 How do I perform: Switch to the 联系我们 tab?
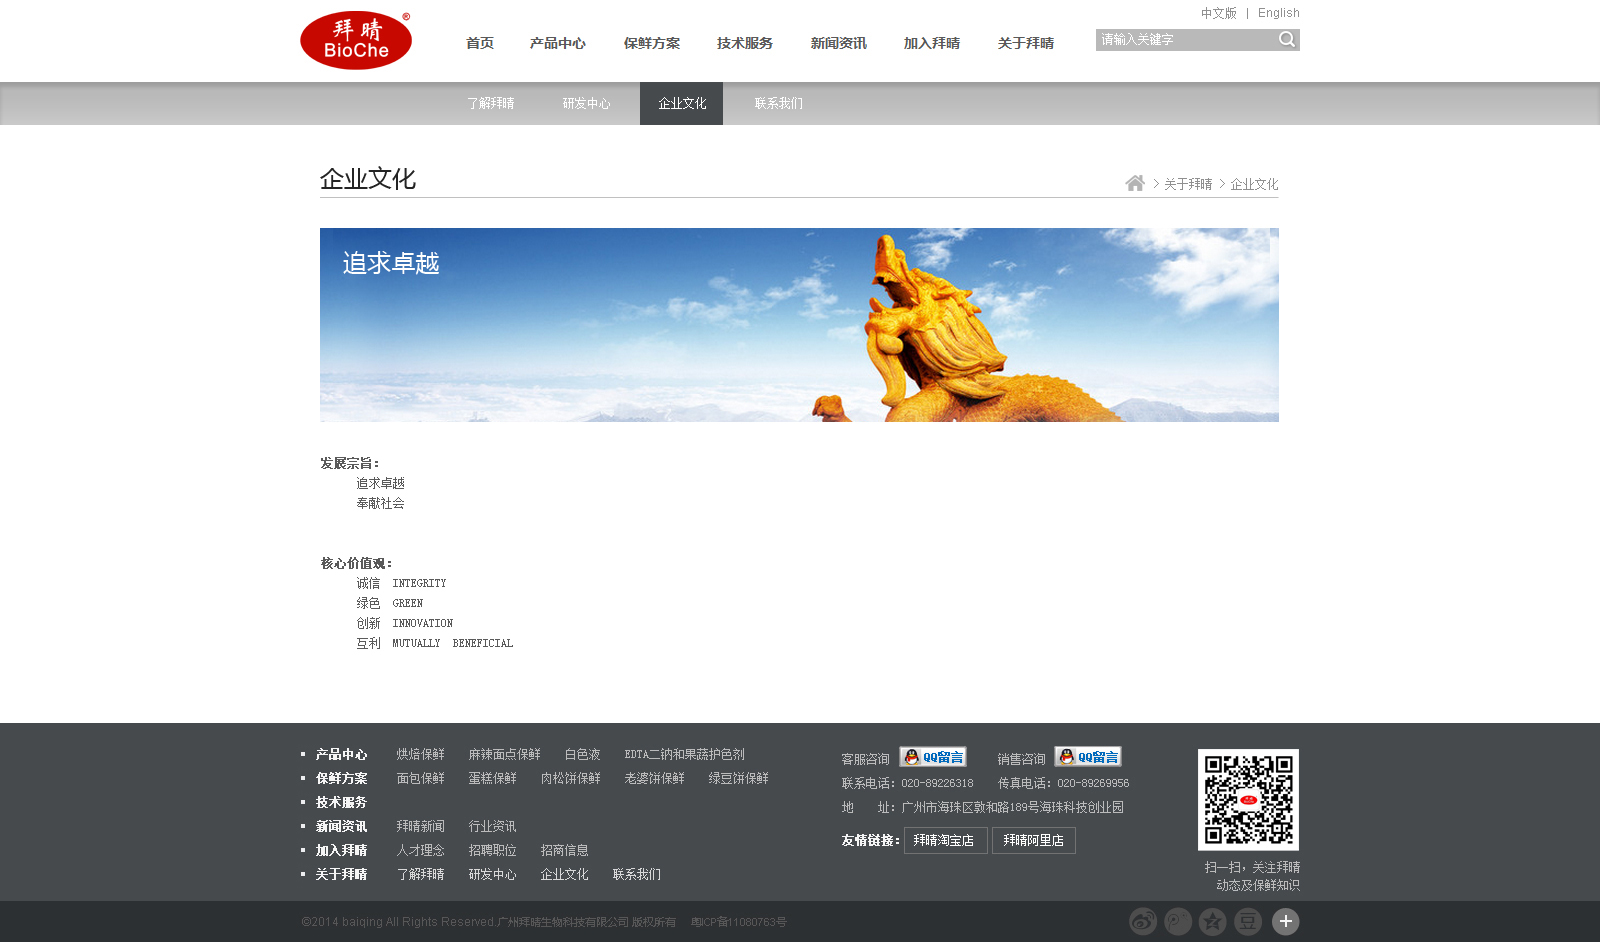coord(779,103)
